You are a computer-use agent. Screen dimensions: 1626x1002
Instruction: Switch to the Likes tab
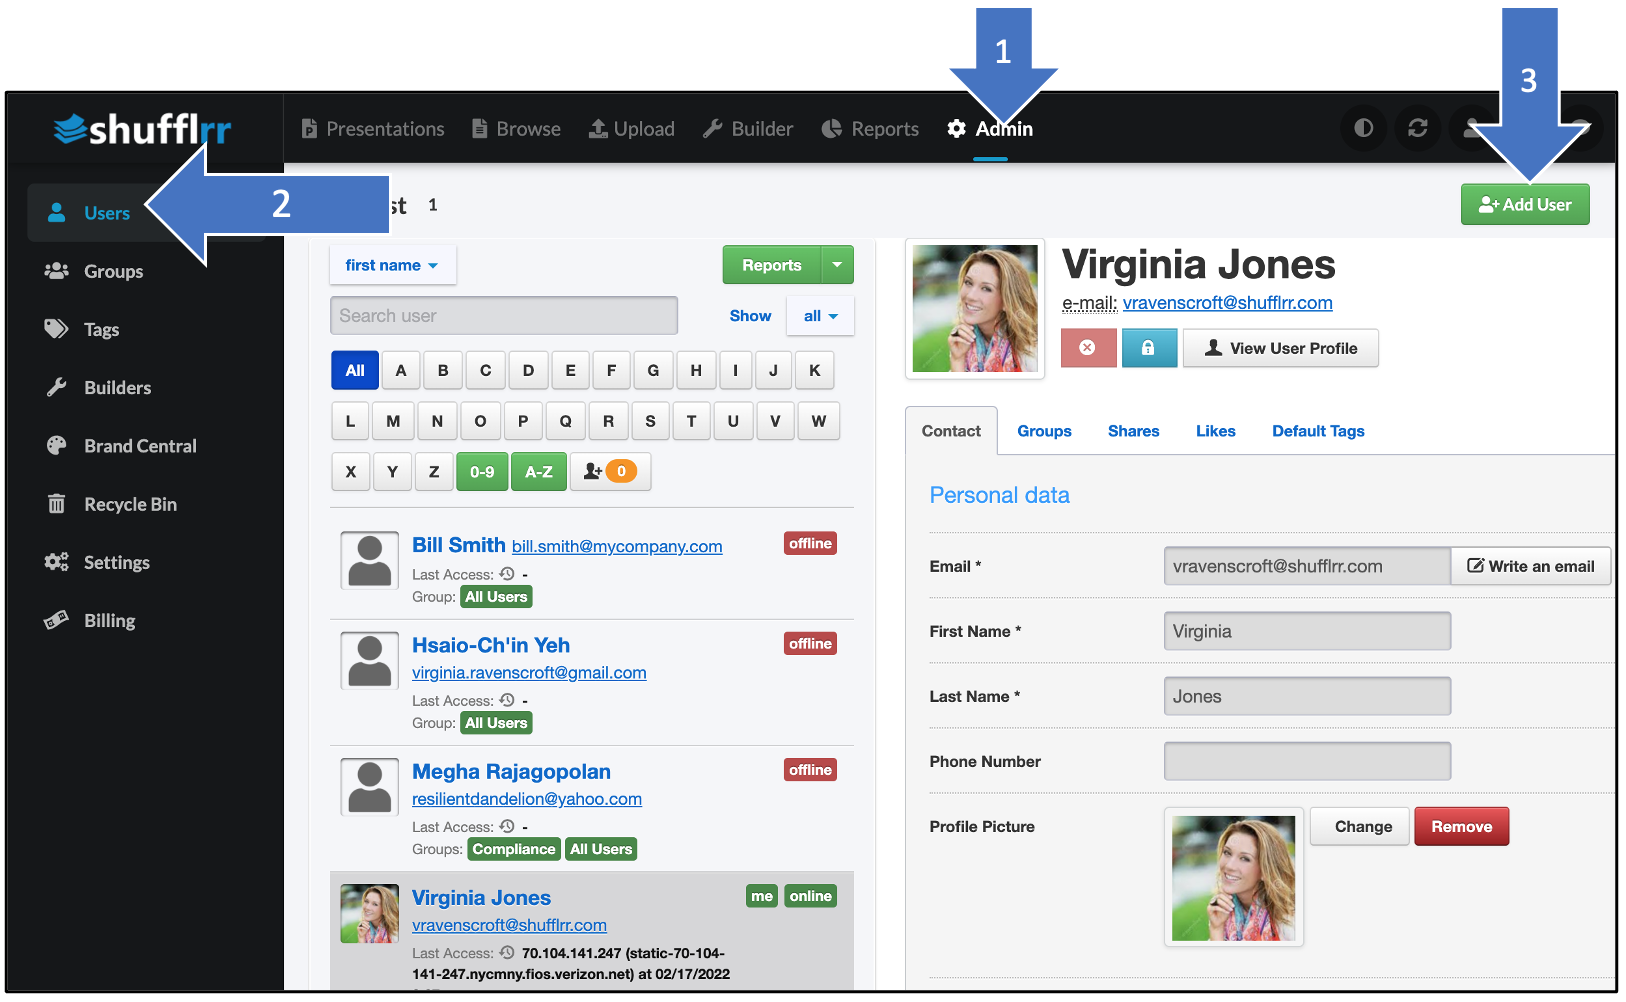click(1216, 431)
